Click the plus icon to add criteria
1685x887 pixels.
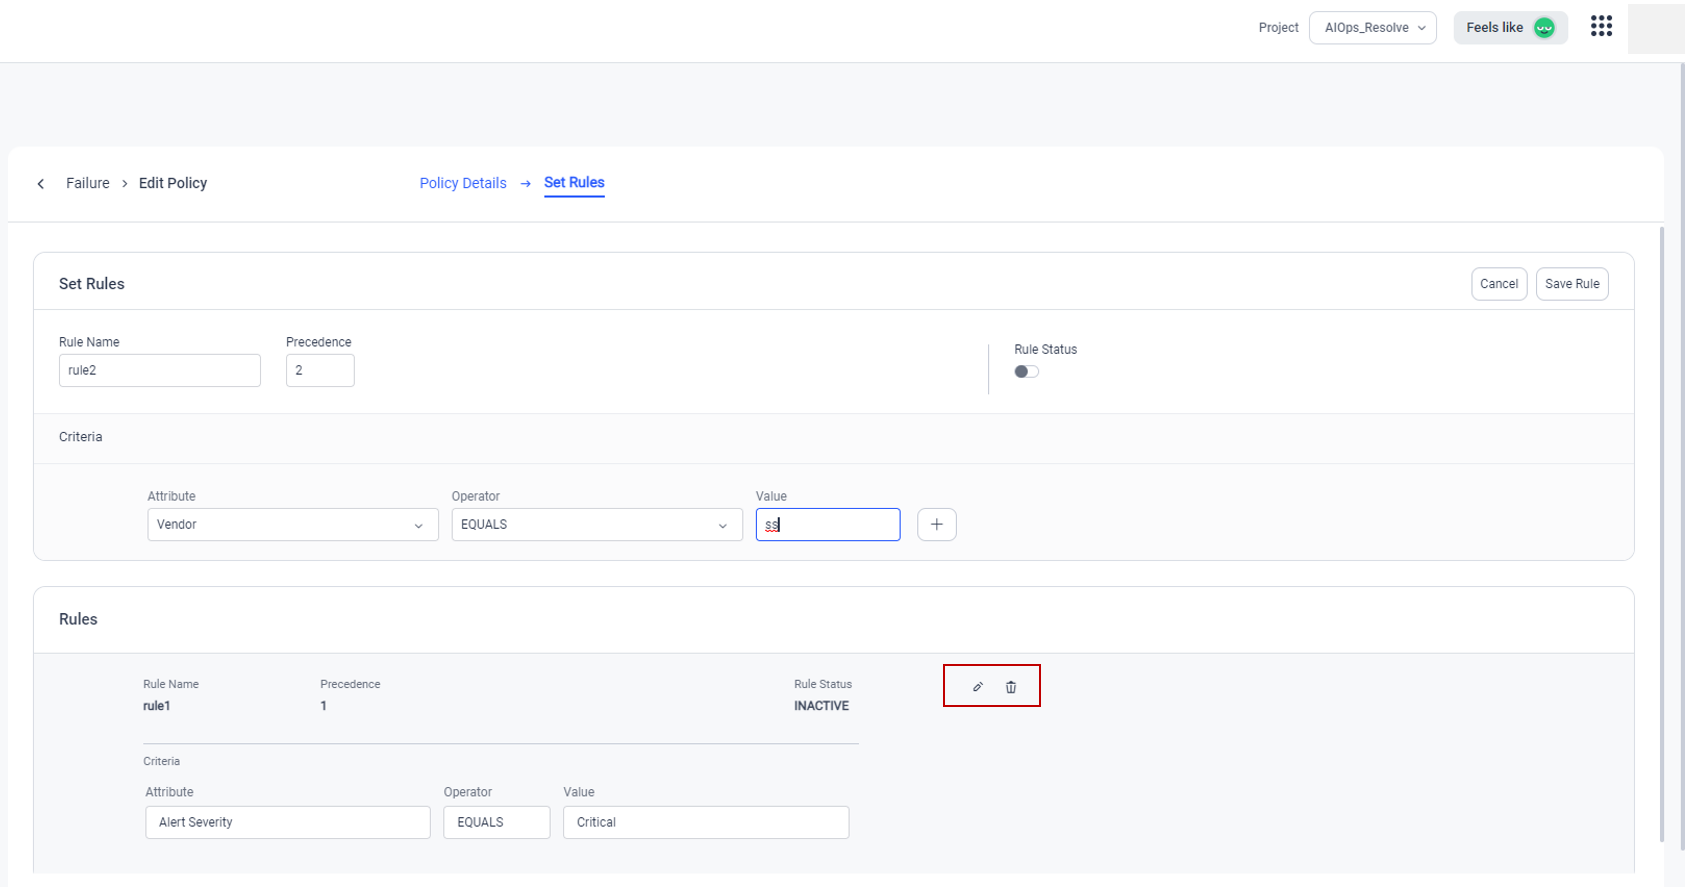(936, 525)
